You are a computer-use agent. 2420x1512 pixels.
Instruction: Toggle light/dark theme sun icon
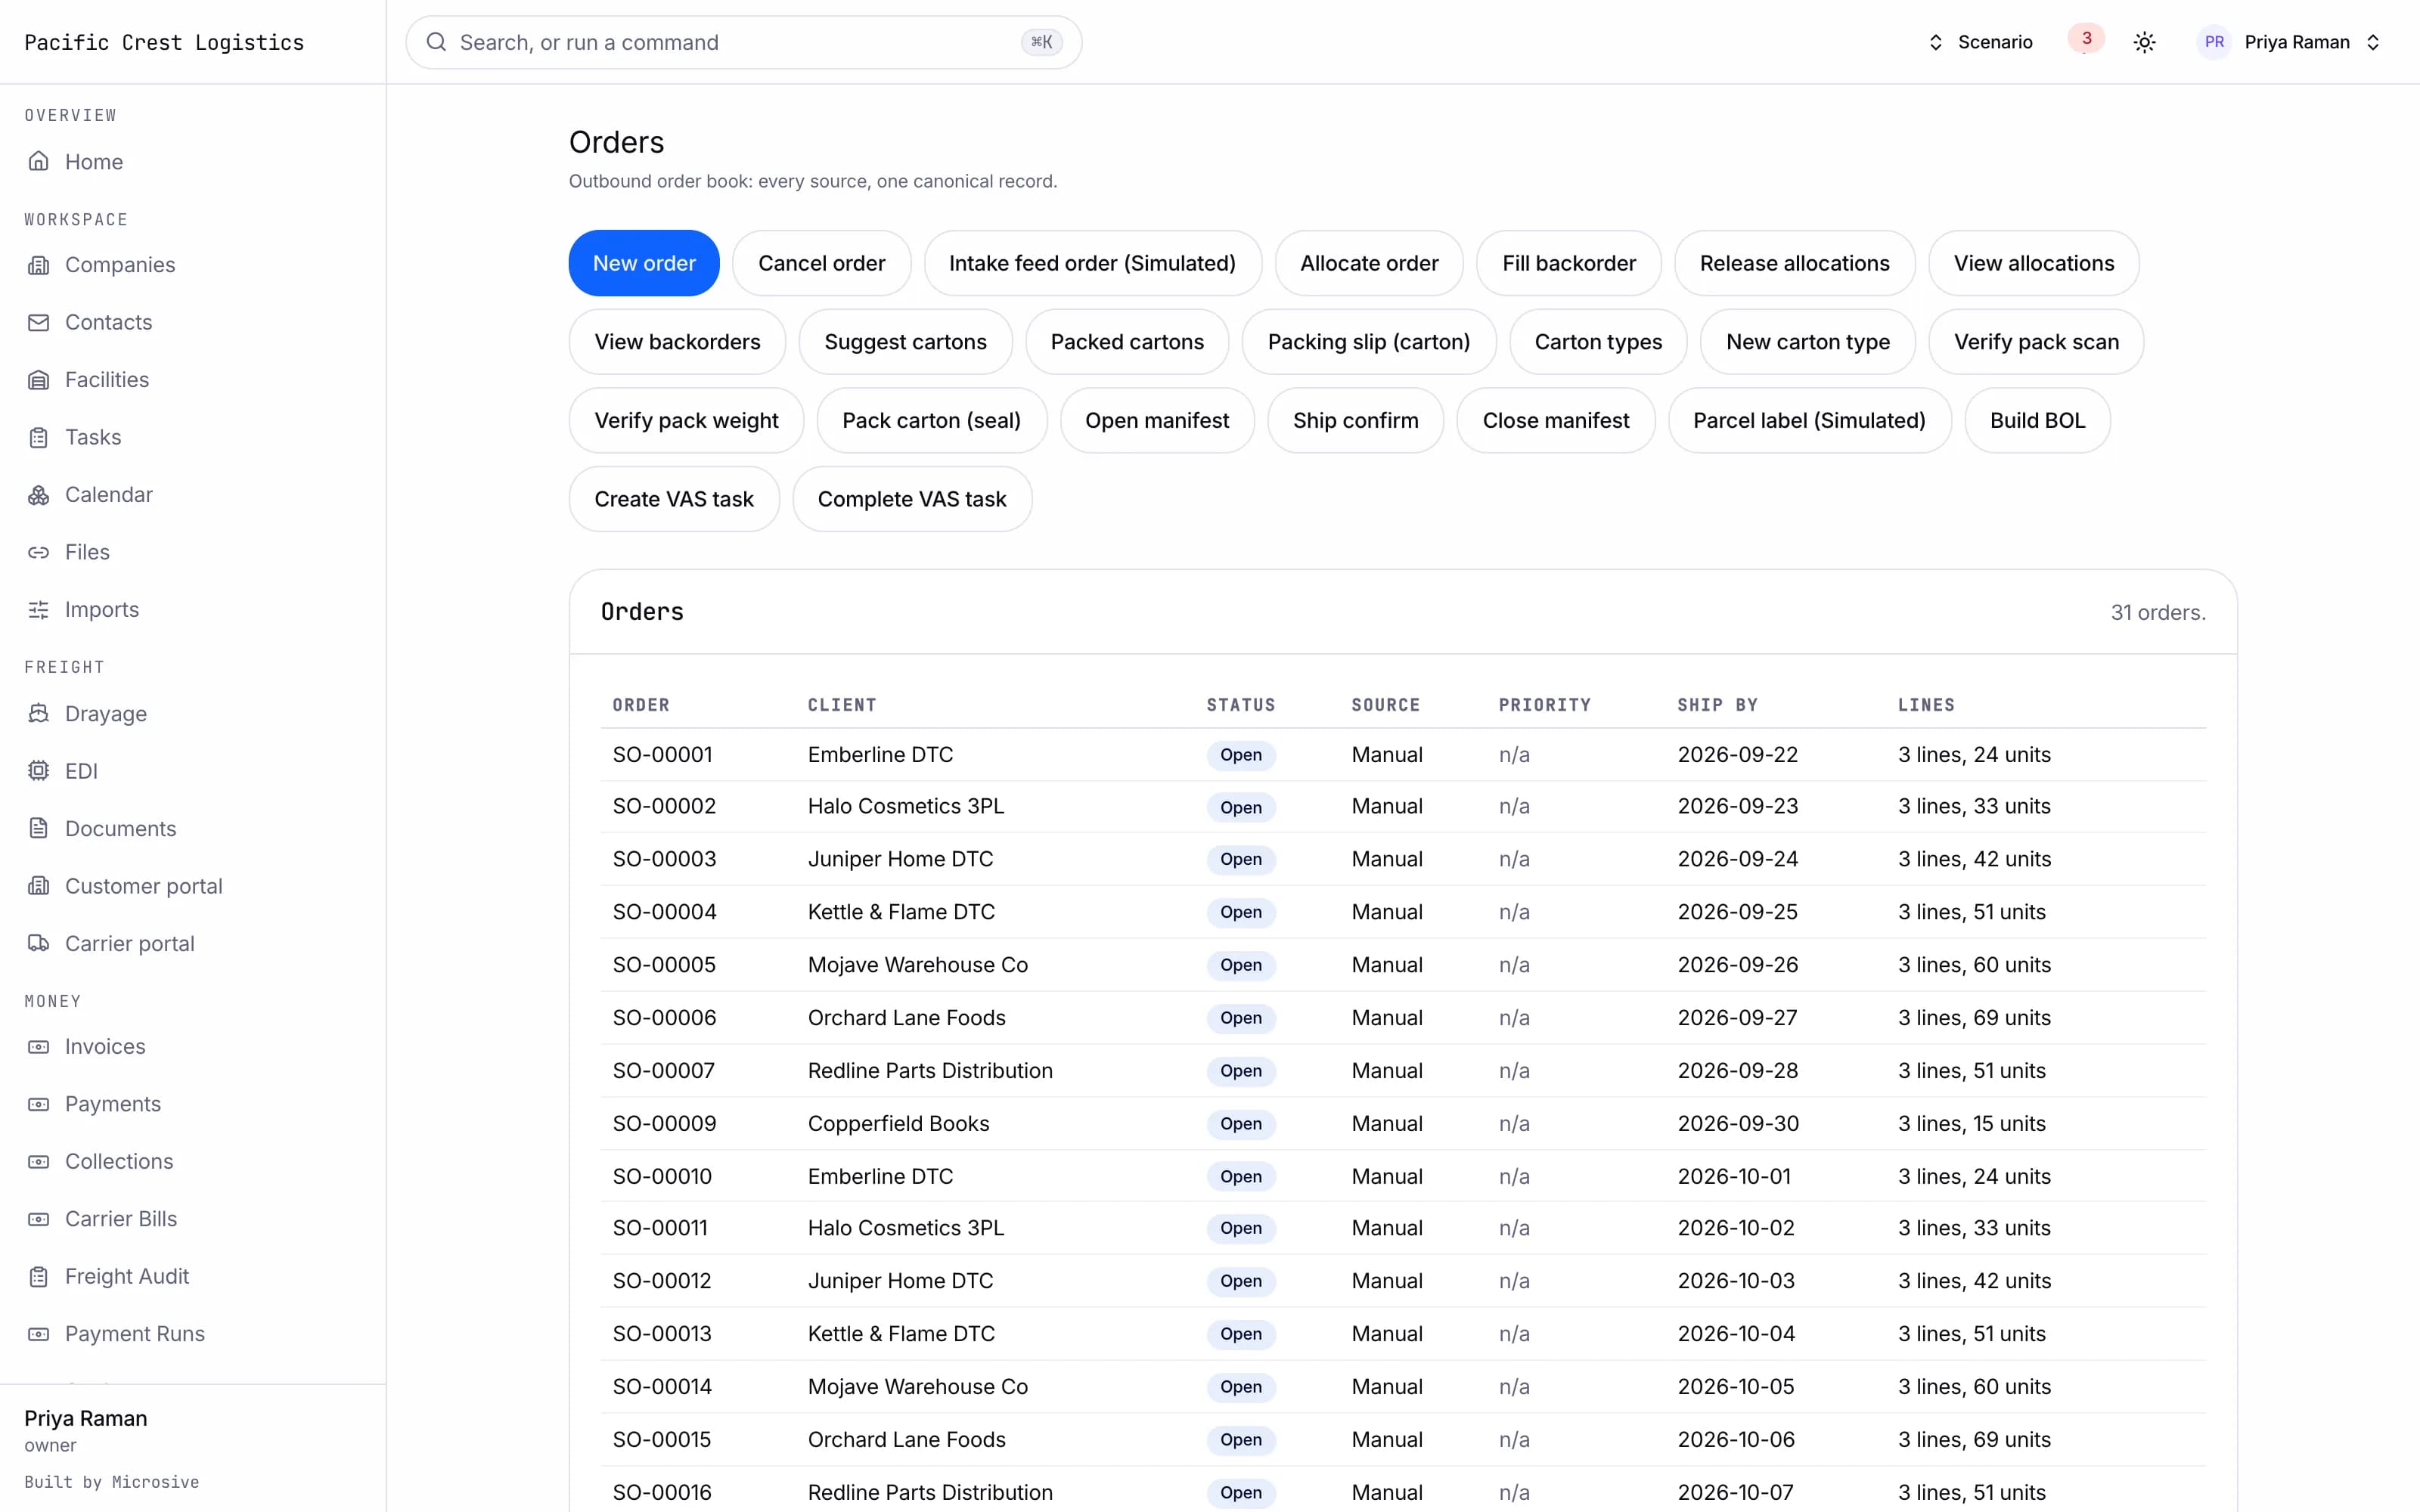(2144, 42)
